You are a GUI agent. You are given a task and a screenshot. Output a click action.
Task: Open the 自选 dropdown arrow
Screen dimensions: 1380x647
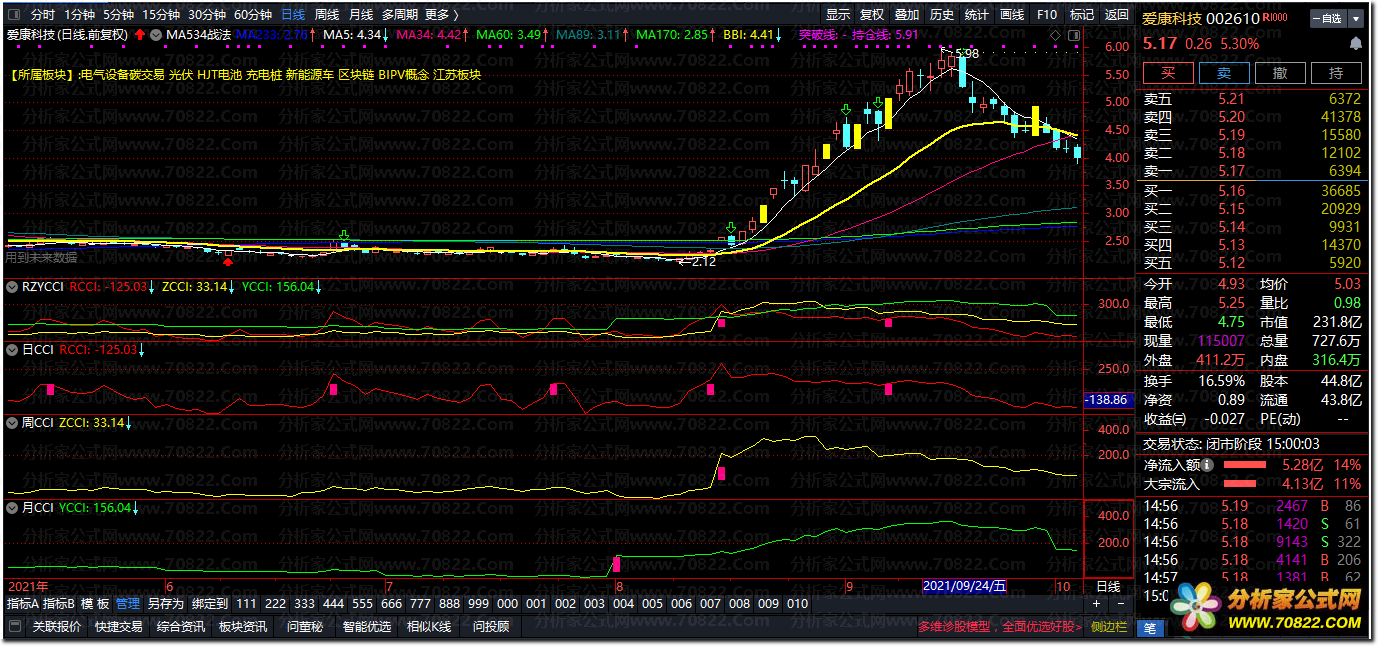click(1355, 18)
